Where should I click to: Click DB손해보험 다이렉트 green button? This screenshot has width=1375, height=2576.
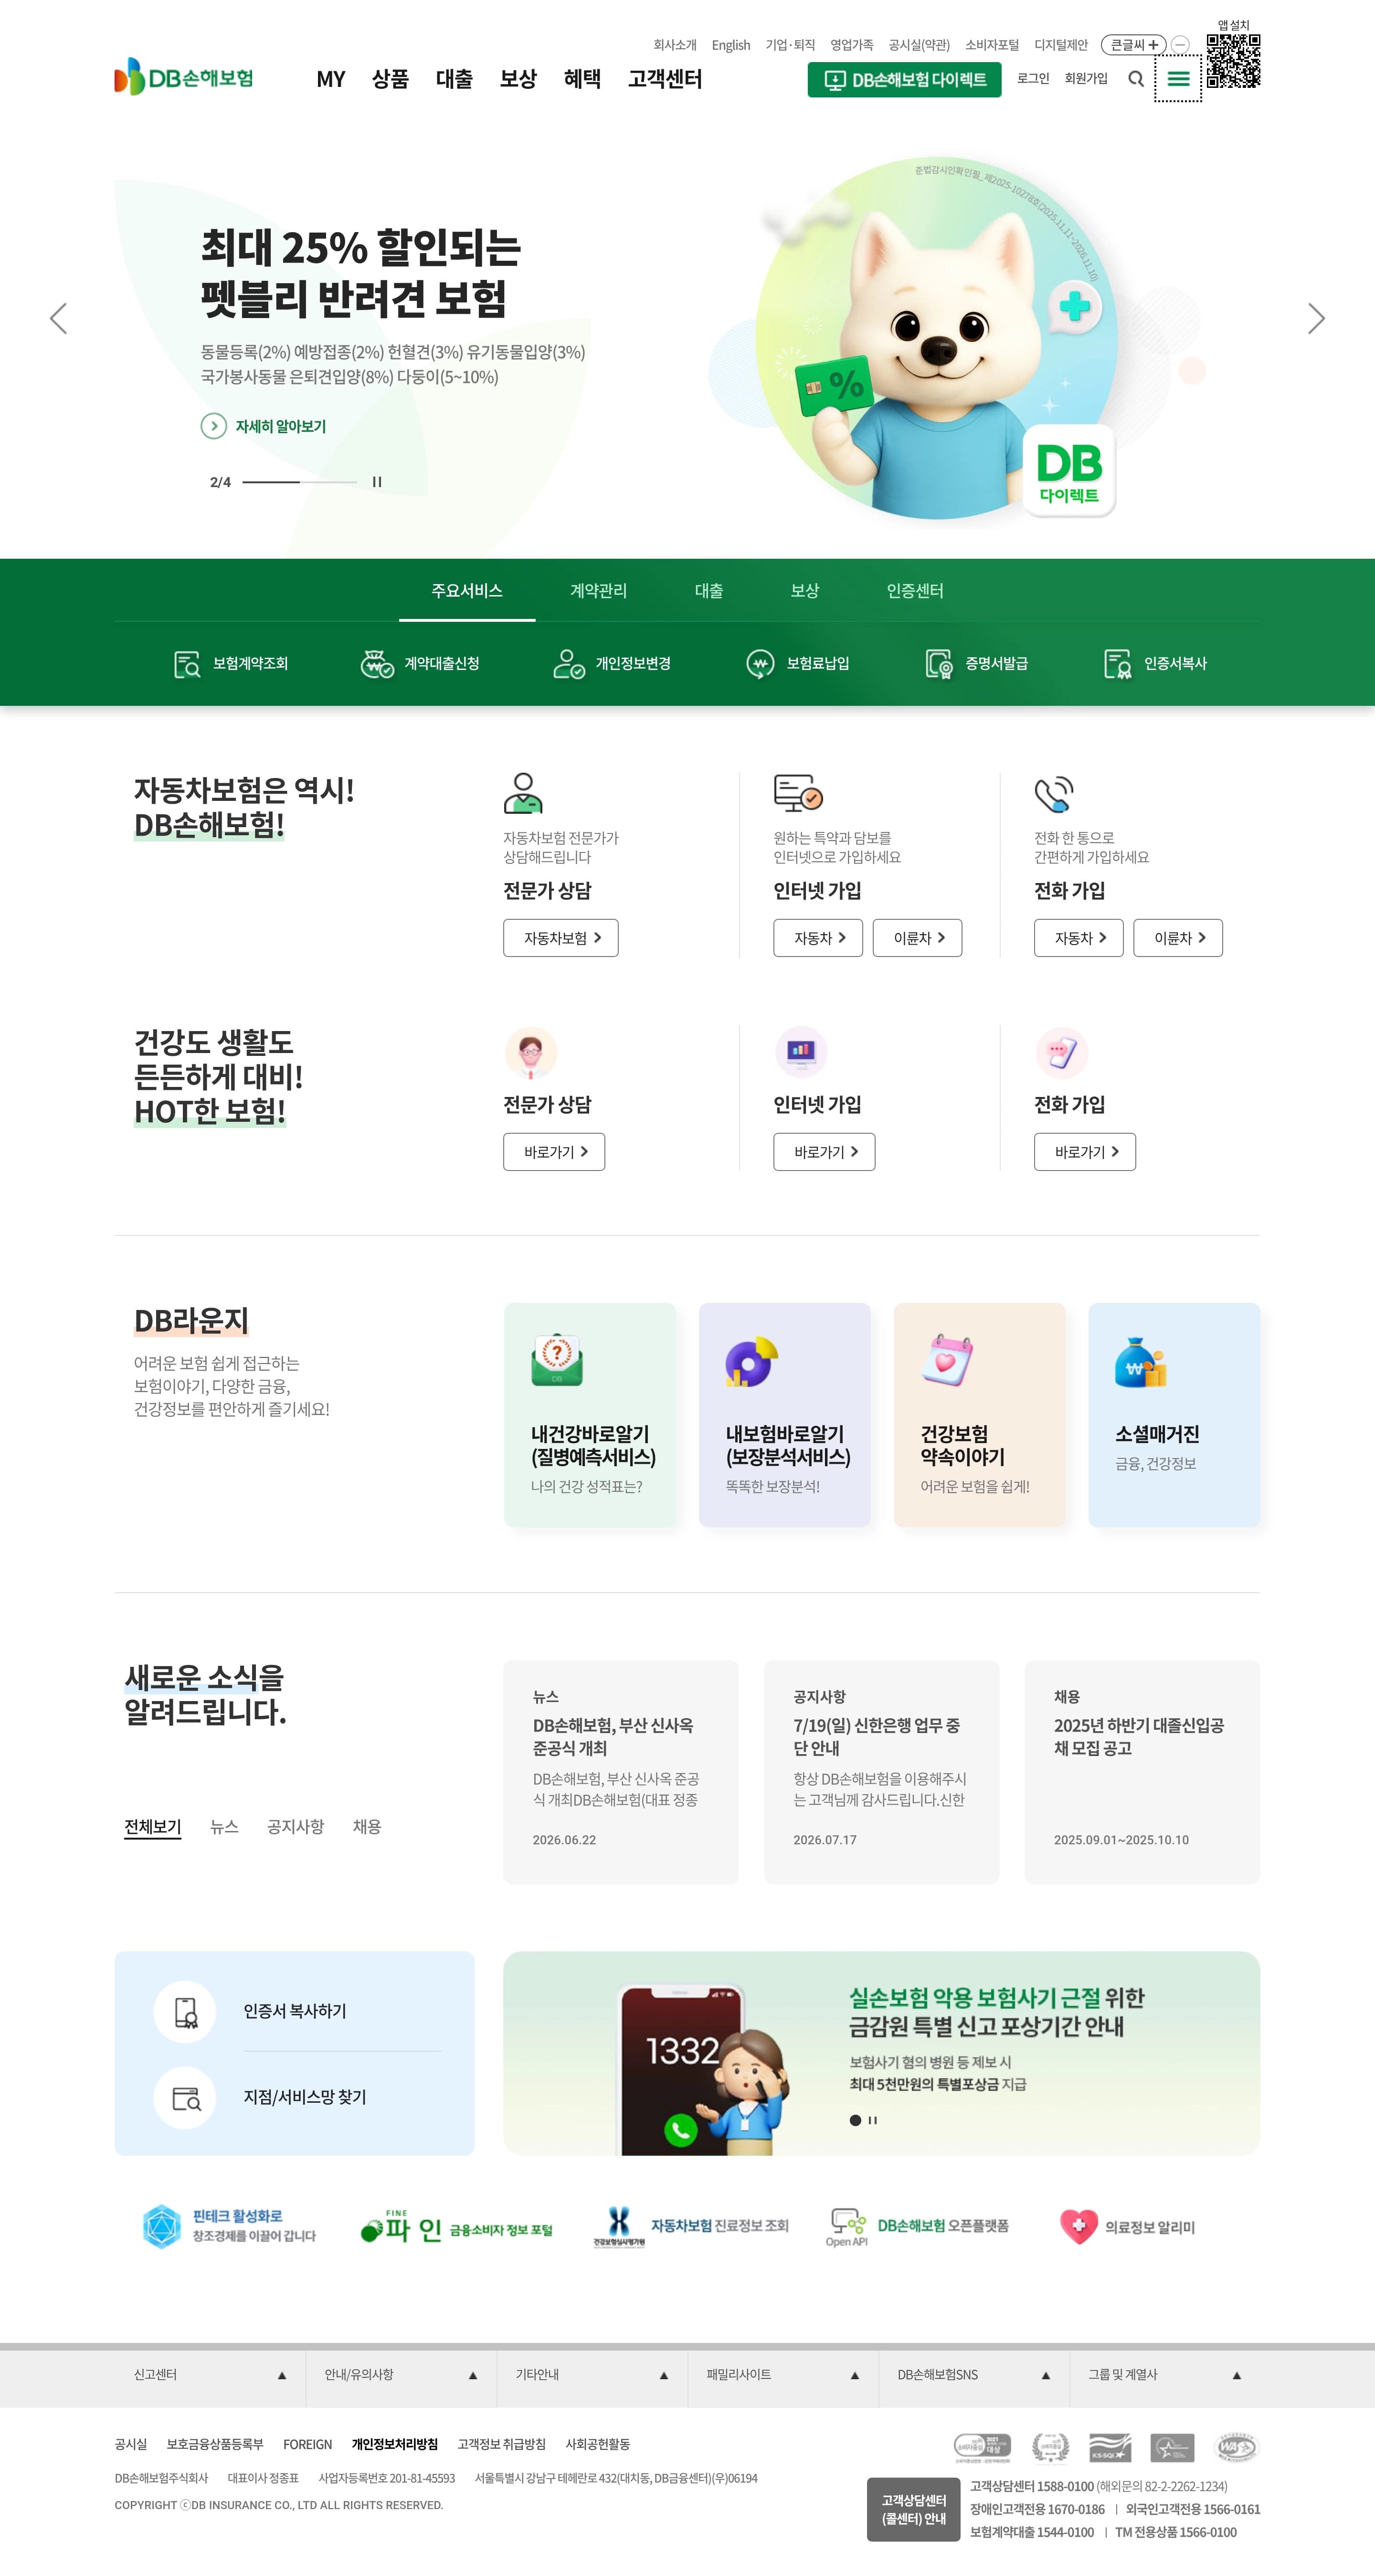click(904, 80)
